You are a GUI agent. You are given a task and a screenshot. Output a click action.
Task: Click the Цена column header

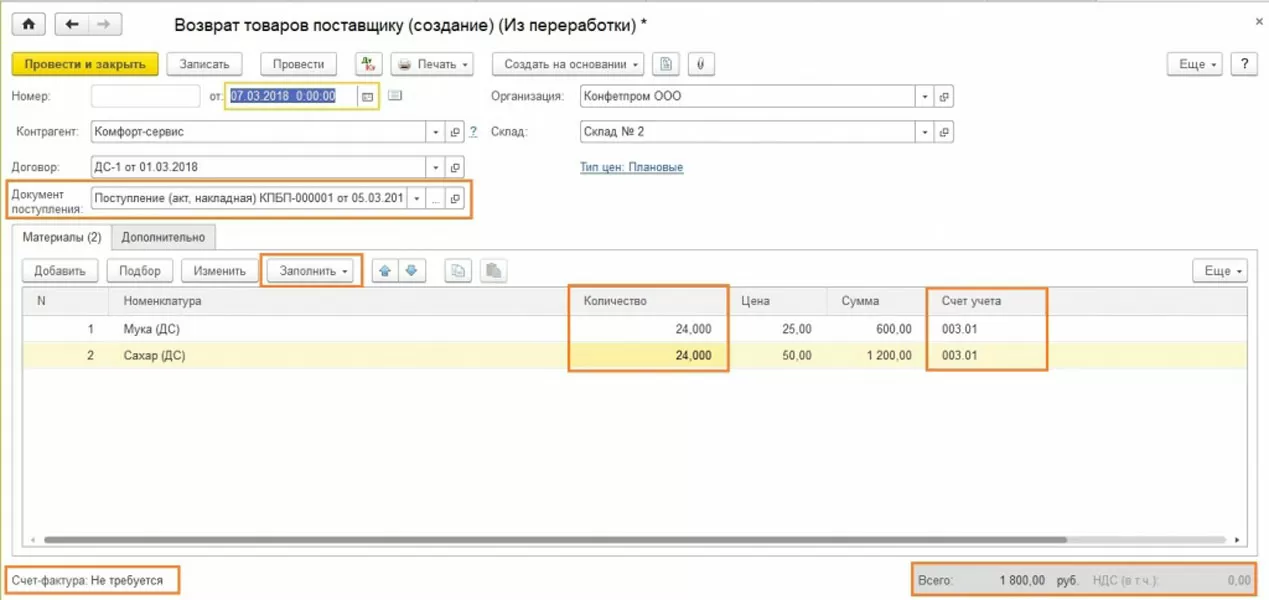coord(779,301)
